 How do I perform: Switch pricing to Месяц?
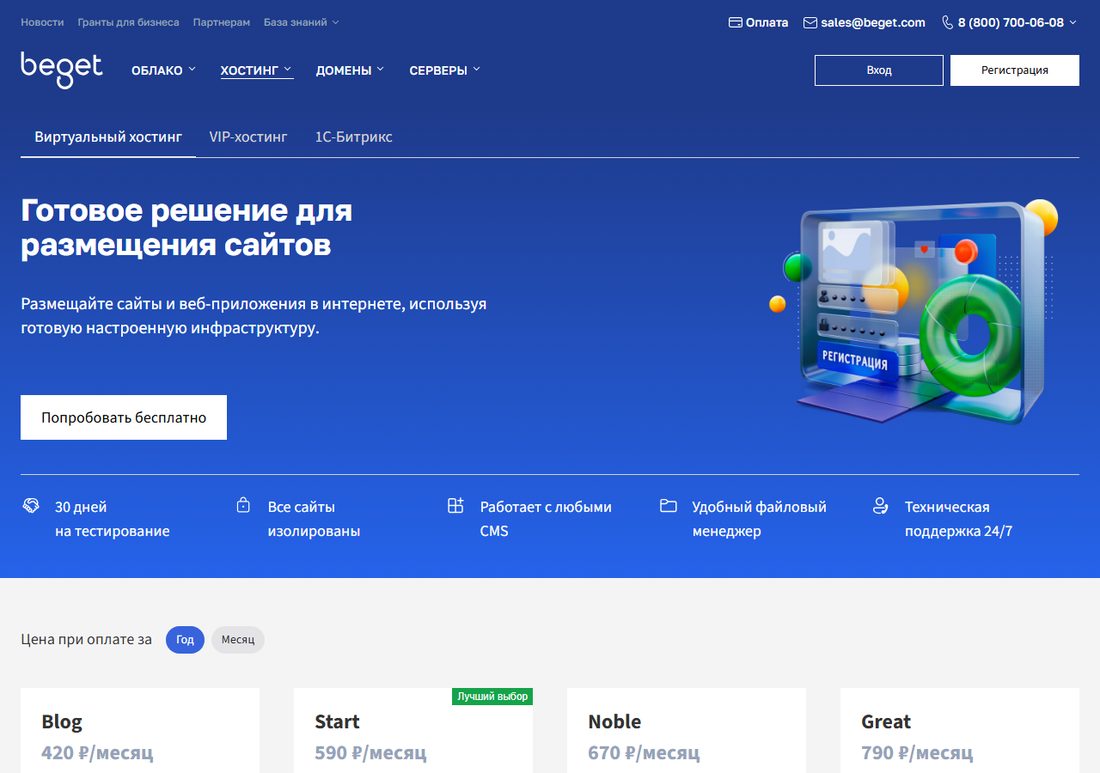pyautogui.click(x=238, y=640)
